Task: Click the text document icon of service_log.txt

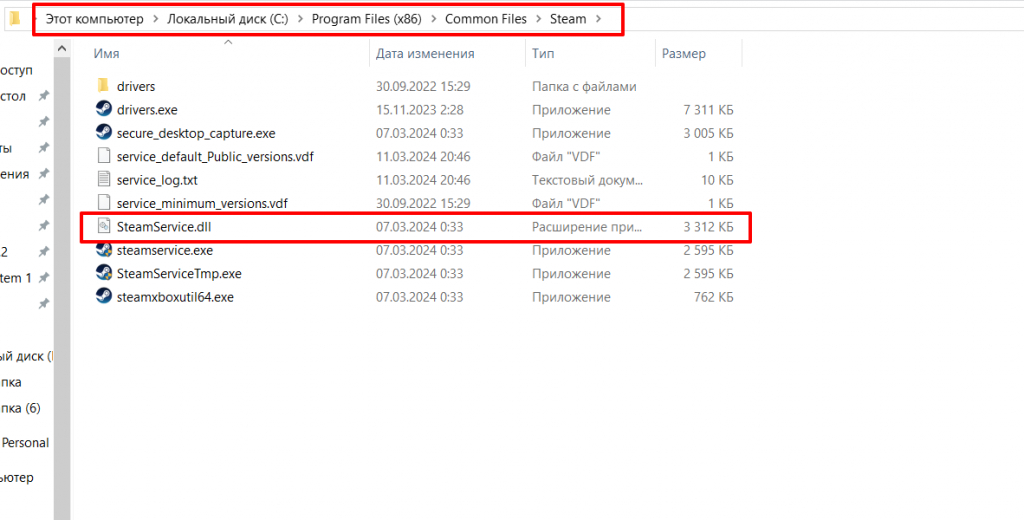Action: click(x=103, y=180)
